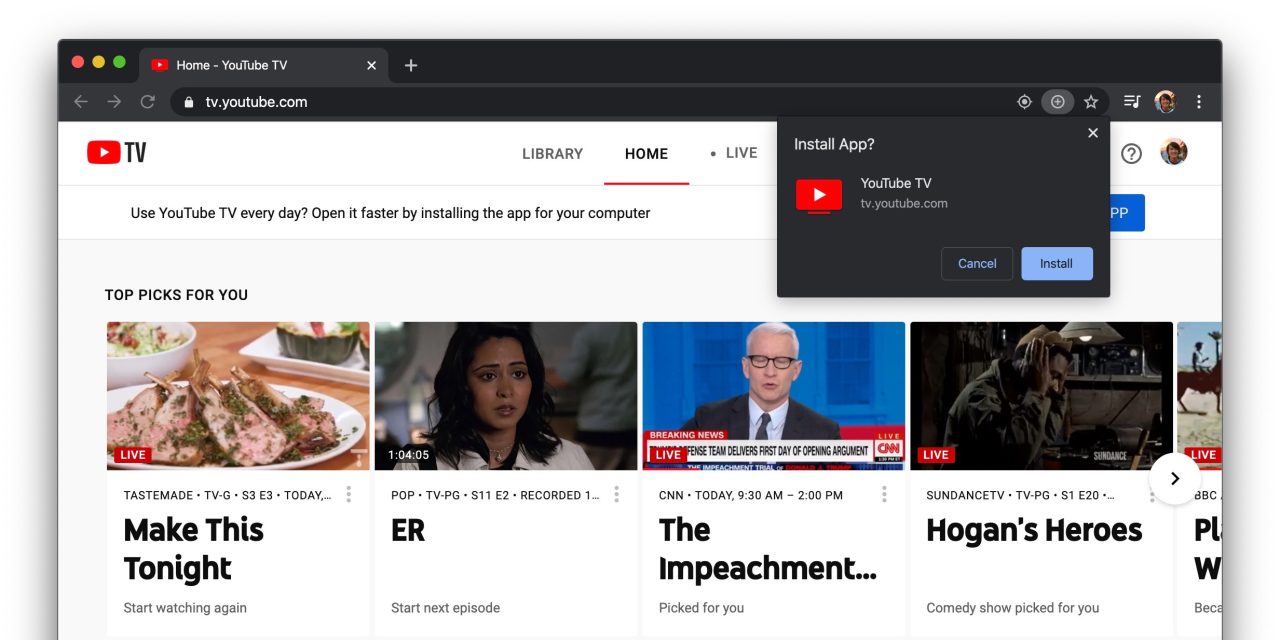Switch to the Library tab
The image size is (1280, 640).
point(552,154)
